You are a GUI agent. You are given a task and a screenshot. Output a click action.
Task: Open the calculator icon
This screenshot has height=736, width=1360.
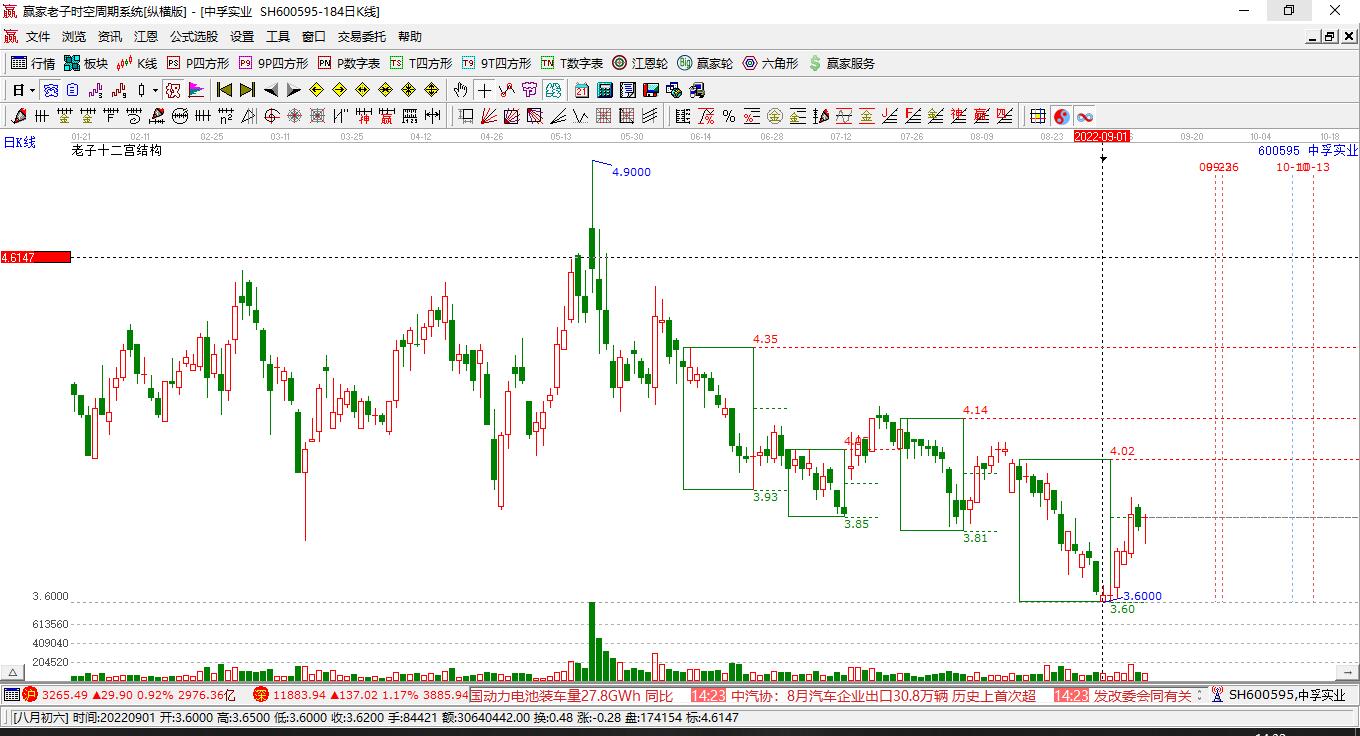tap(604, 90)
